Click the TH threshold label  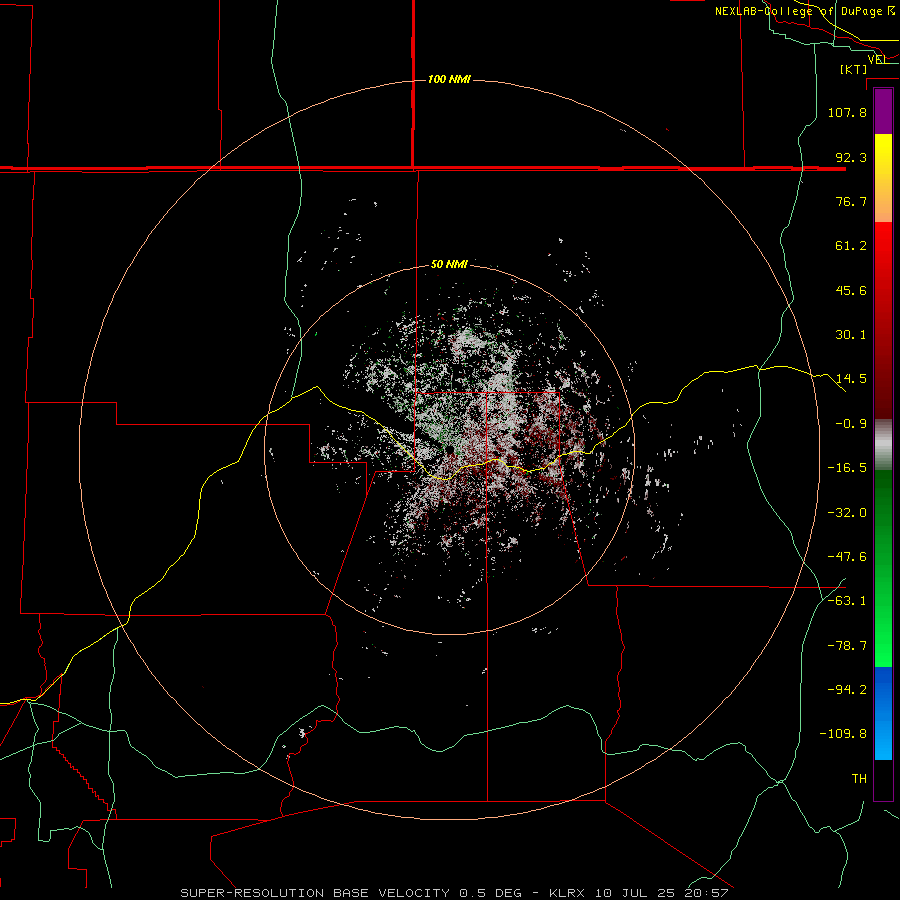[x=859, y=779]
